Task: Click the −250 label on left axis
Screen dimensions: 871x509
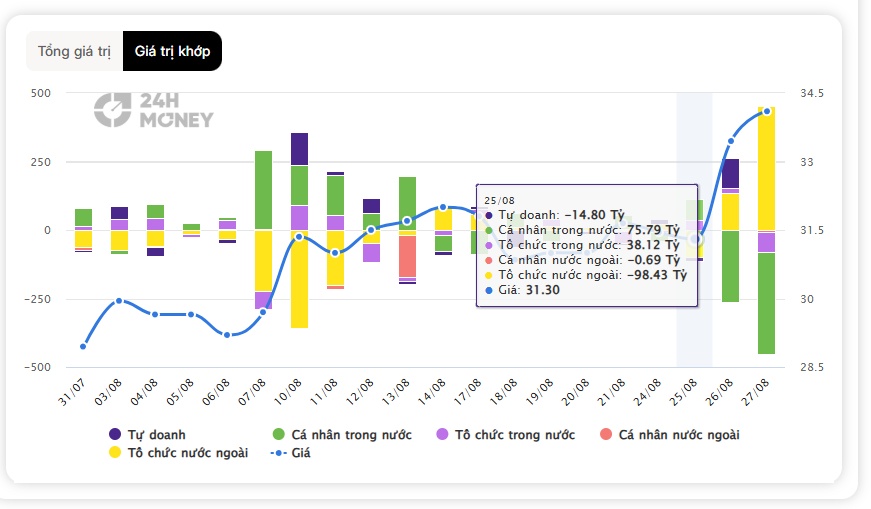Action: 37,299
